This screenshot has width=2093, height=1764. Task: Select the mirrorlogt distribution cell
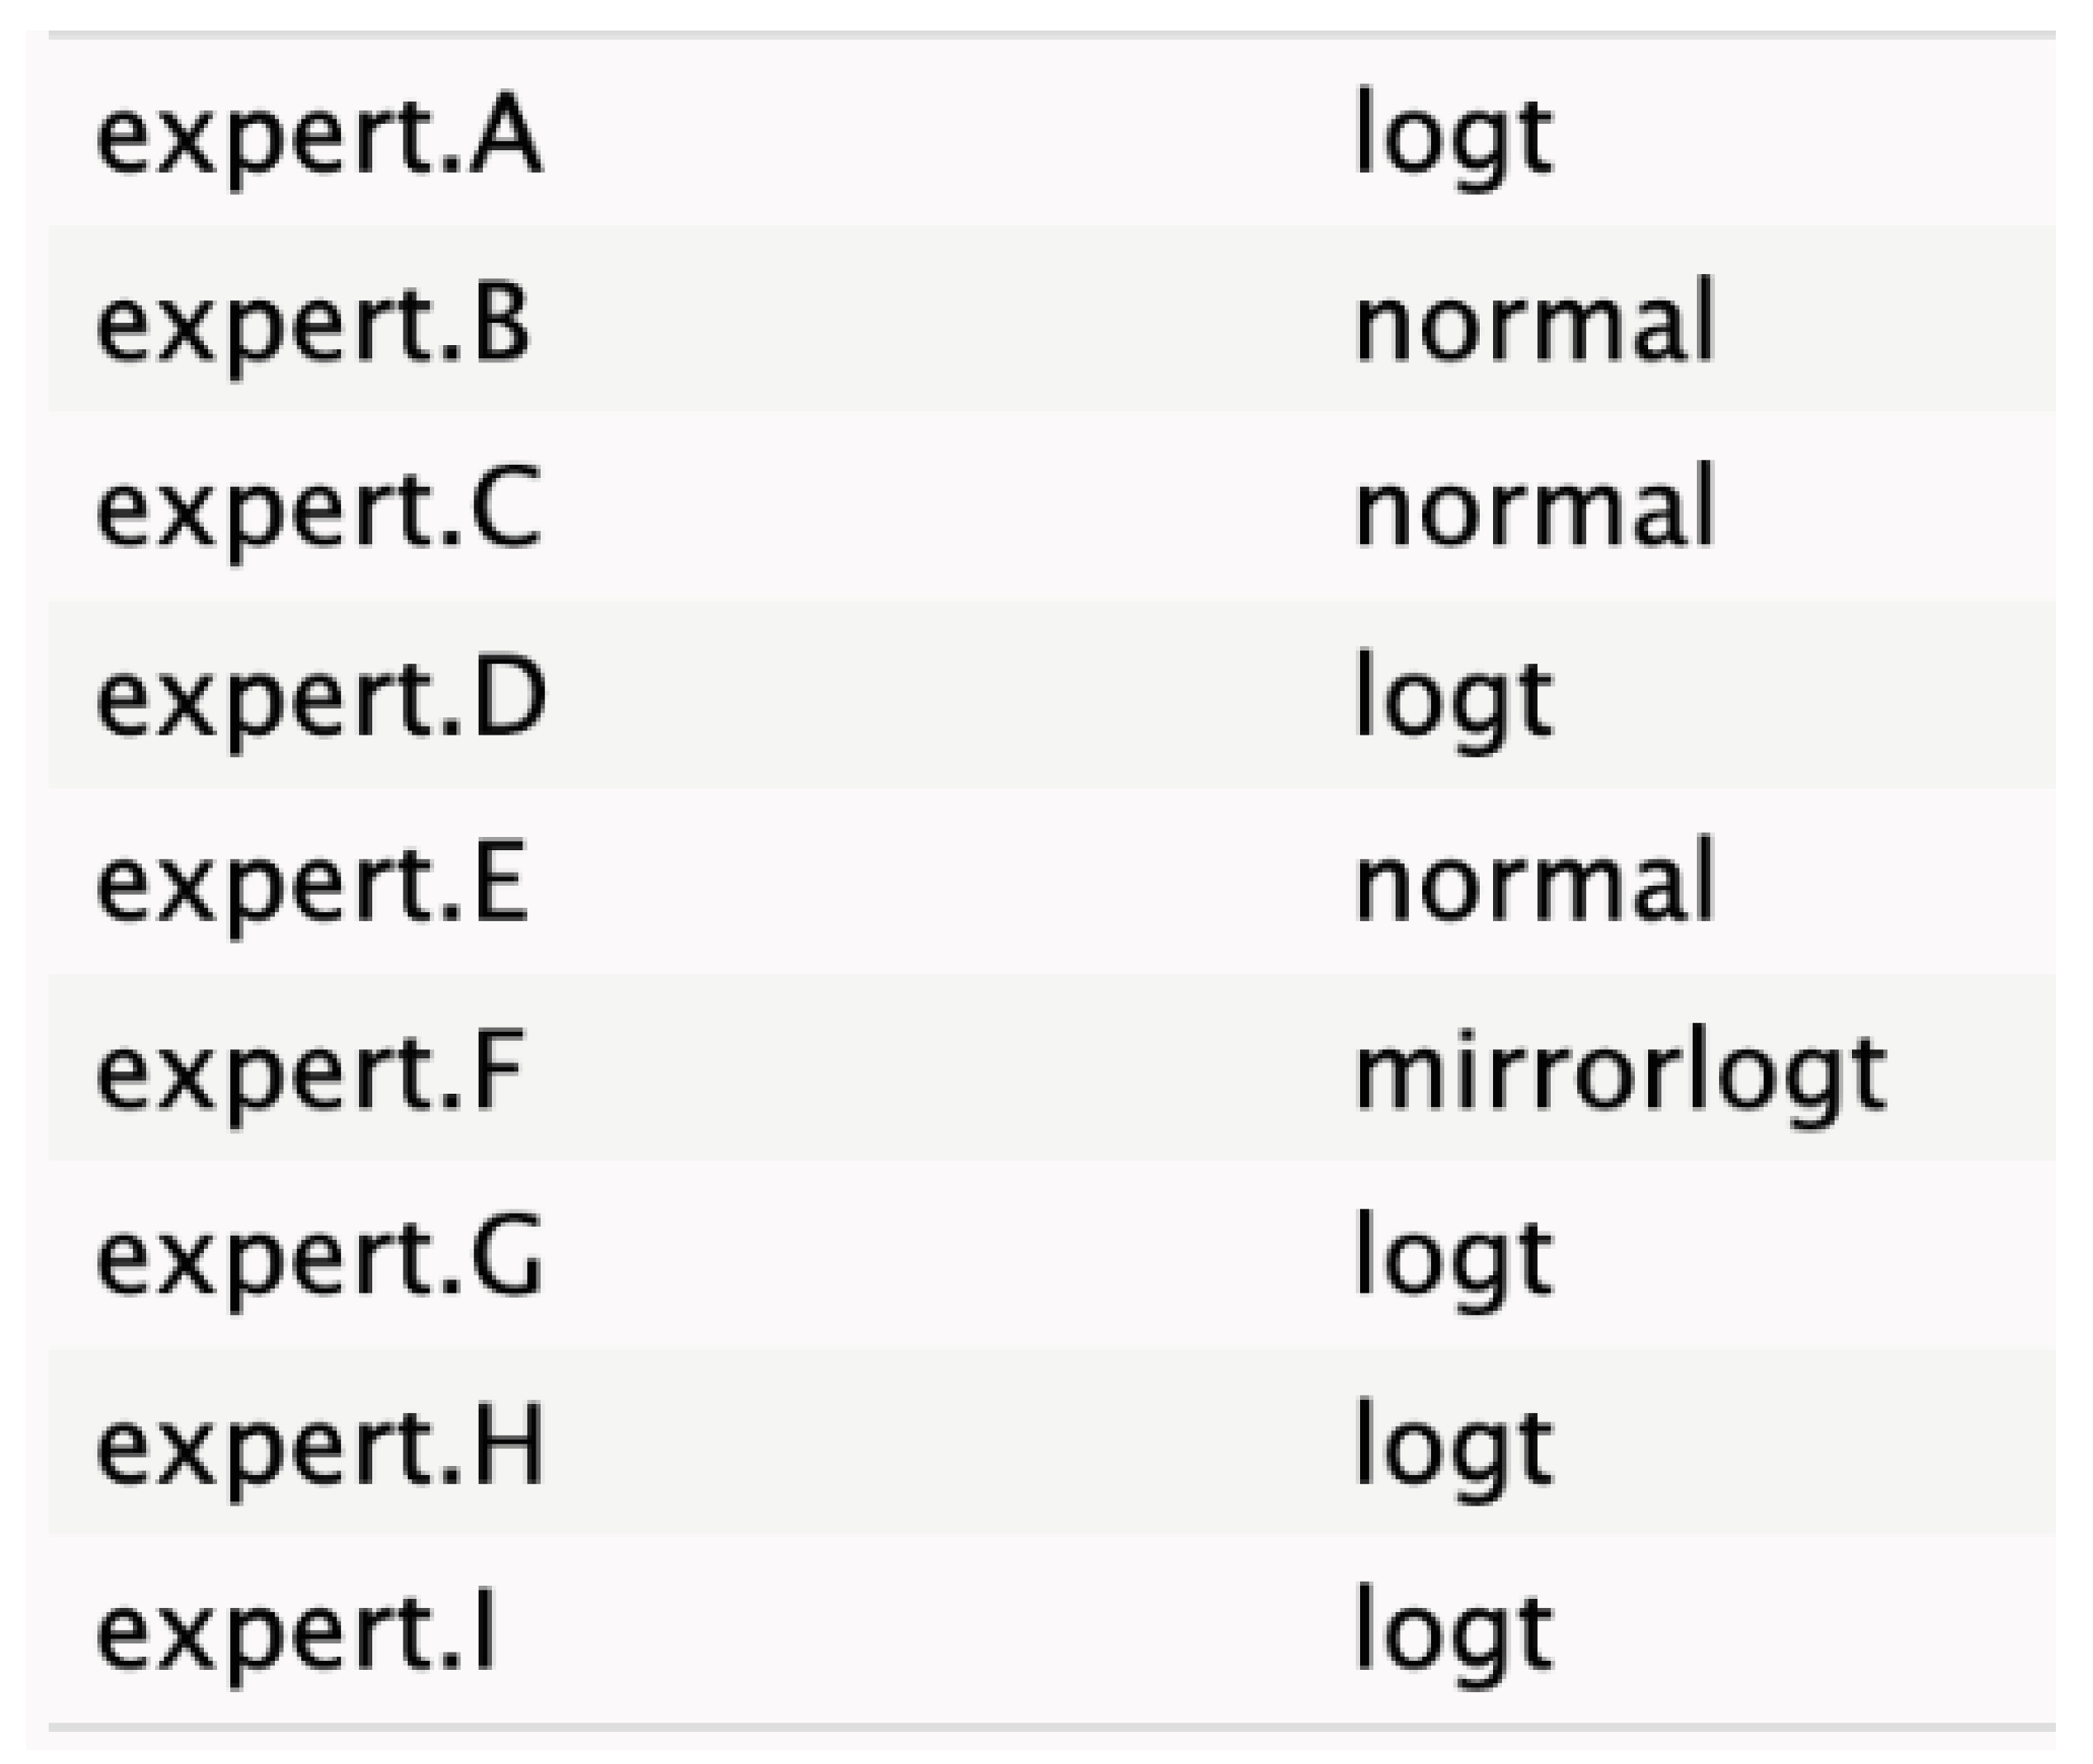coord(1620,1072)
